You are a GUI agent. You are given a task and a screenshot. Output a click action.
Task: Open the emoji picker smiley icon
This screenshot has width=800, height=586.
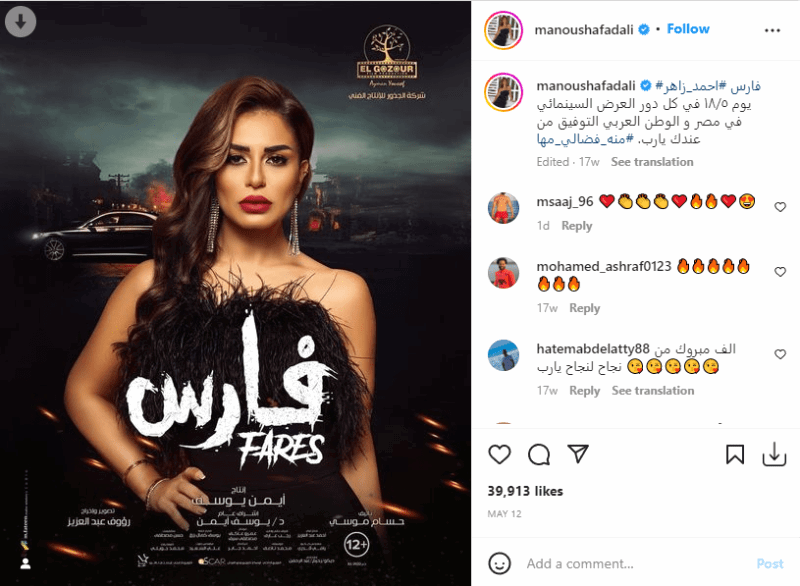499,563
